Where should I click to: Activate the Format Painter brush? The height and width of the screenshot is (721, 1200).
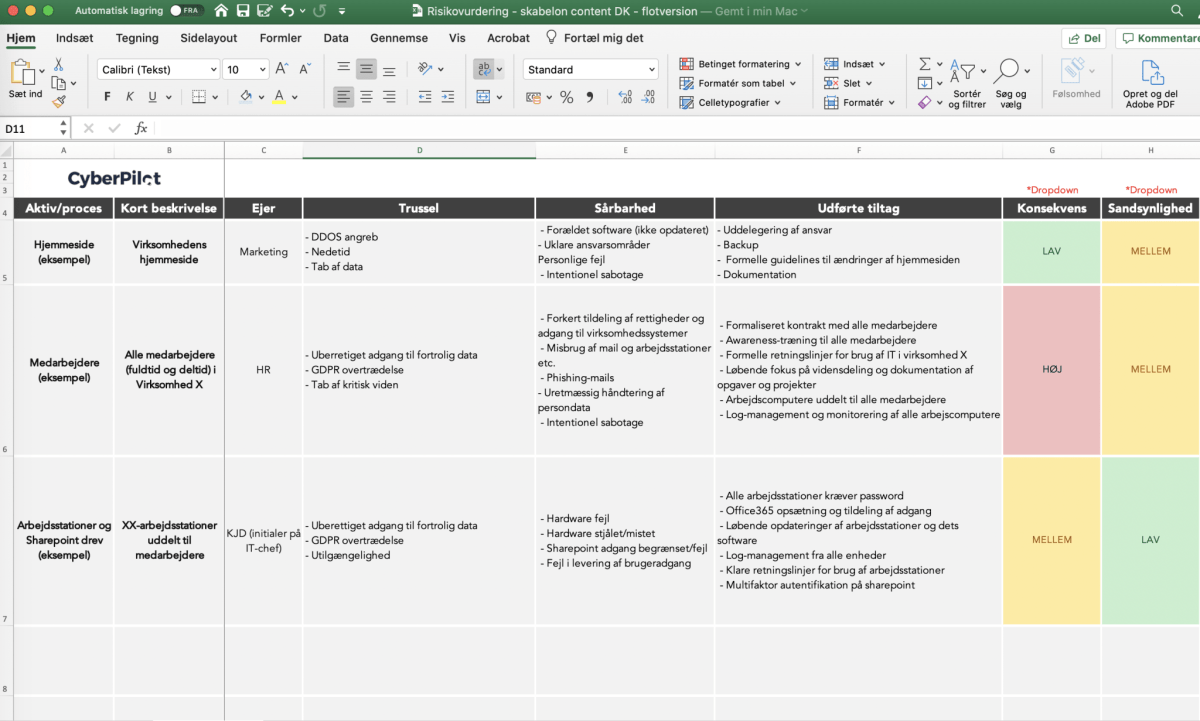(58, 100)
